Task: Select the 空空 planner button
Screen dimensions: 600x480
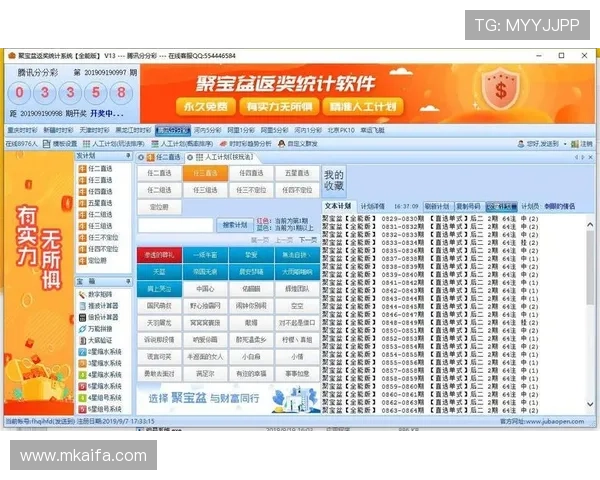Action: click(x=297, y=306)
